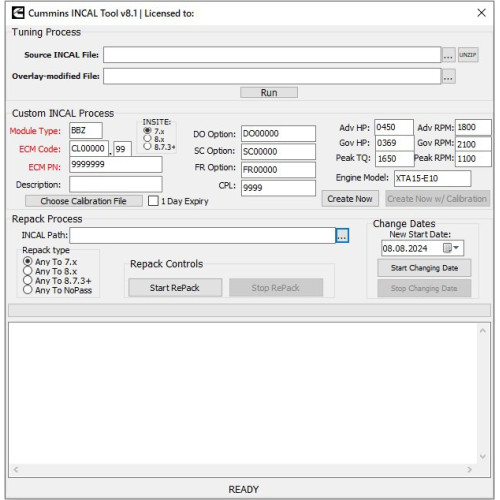Viewport: 500px width, 500px height.
Task: Click Choose Calibration File button
Action: point(84,201)
